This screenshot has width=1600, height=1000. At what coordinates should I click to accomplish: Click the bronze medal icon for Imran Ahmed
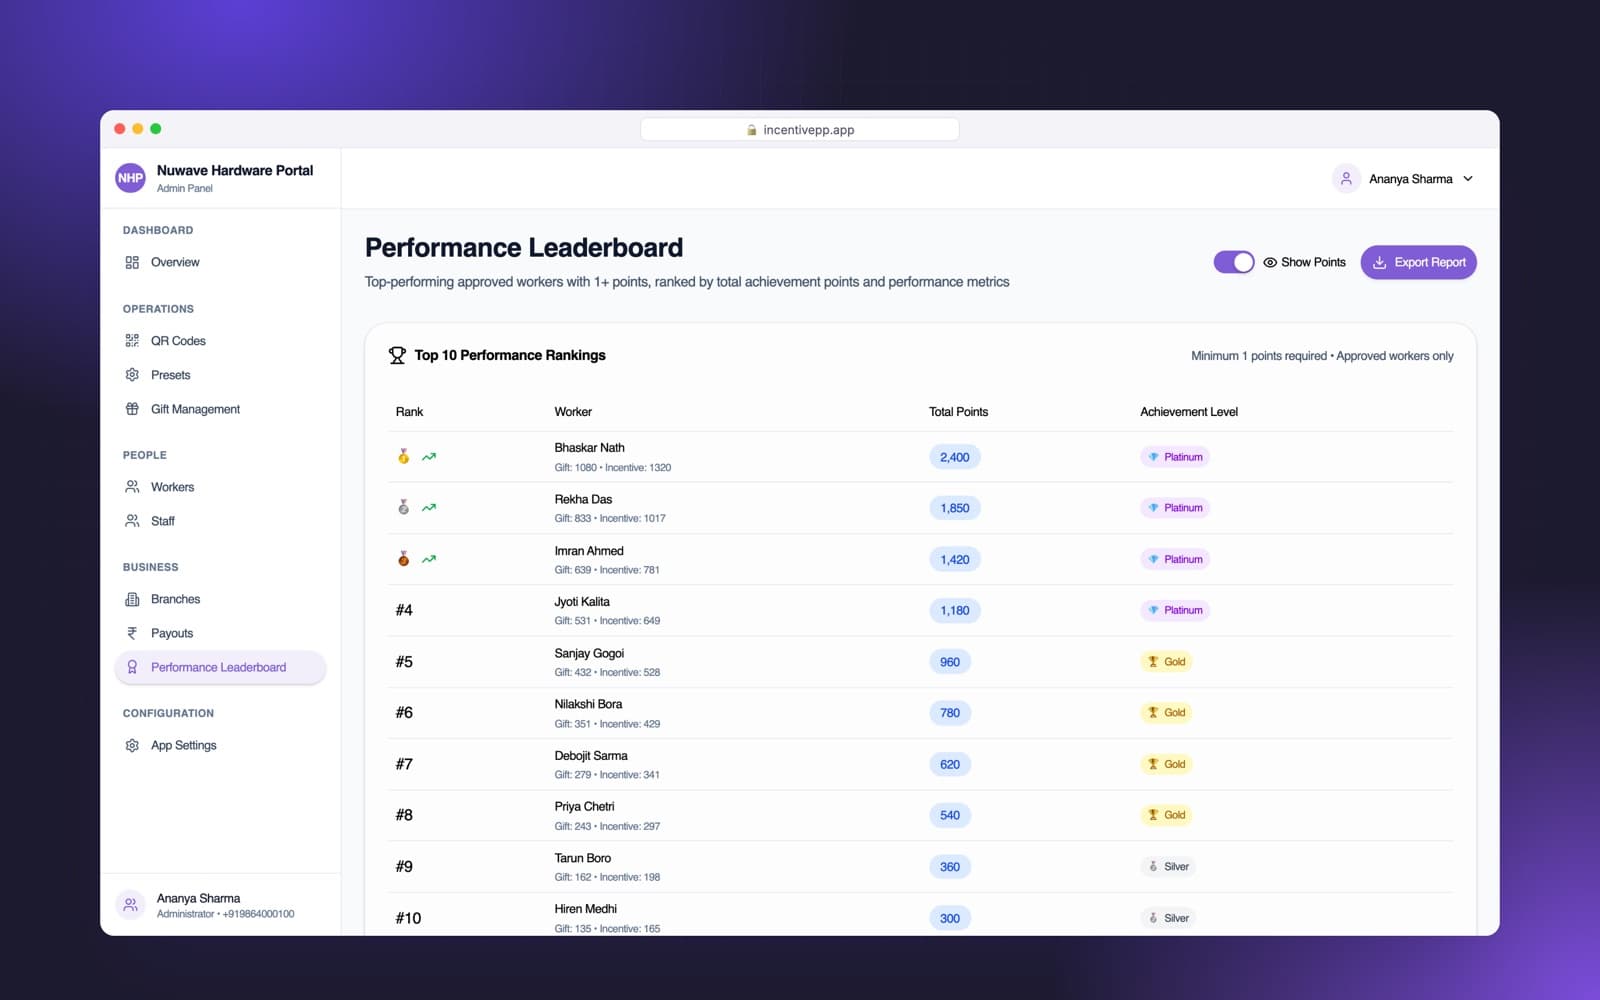tap(404, 558)
